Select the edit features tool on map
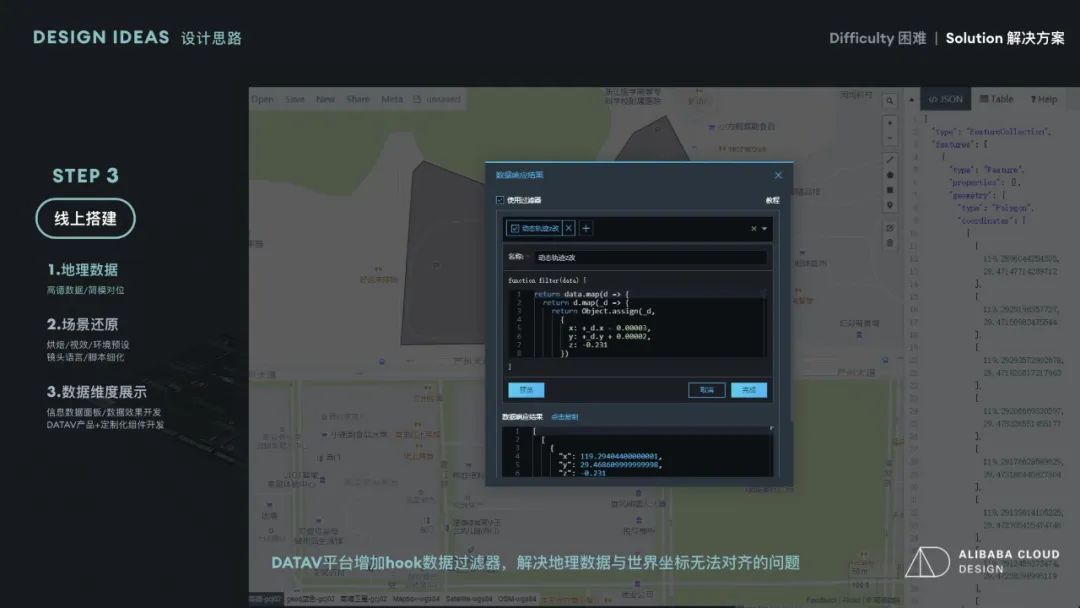The height and width of the screenshot is (608, 1080). [x=890, y=228]
